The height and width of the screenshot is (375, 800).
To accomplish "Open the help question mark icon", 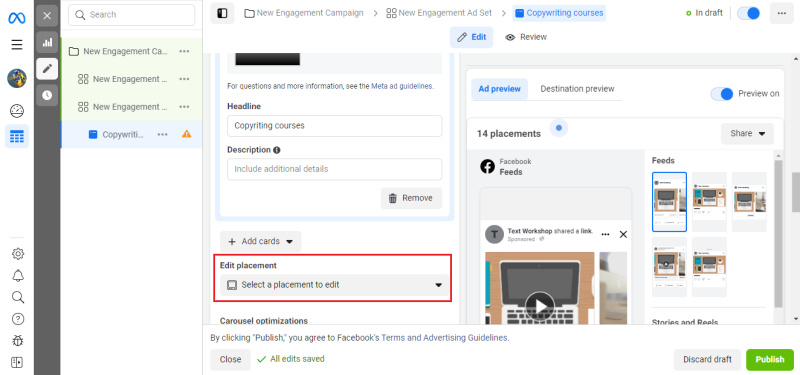I will 18,319.
